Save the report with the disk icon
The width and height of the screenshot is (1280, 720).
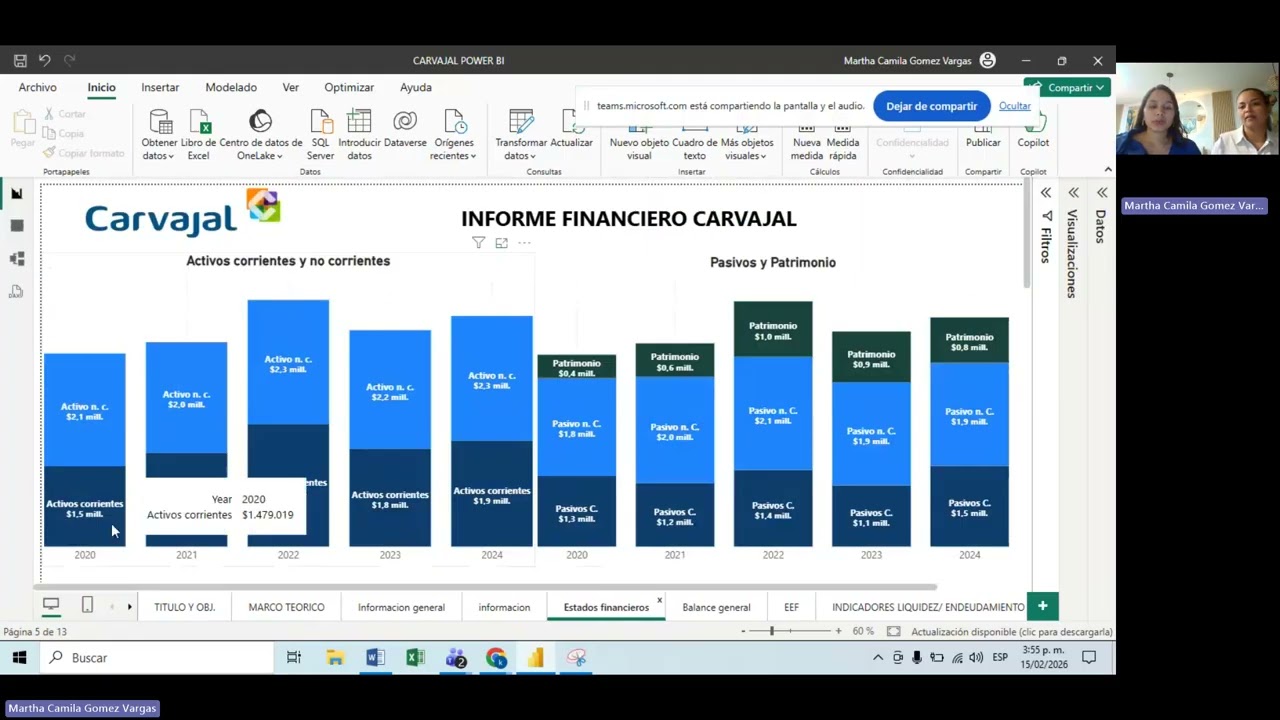pos(20,61)
